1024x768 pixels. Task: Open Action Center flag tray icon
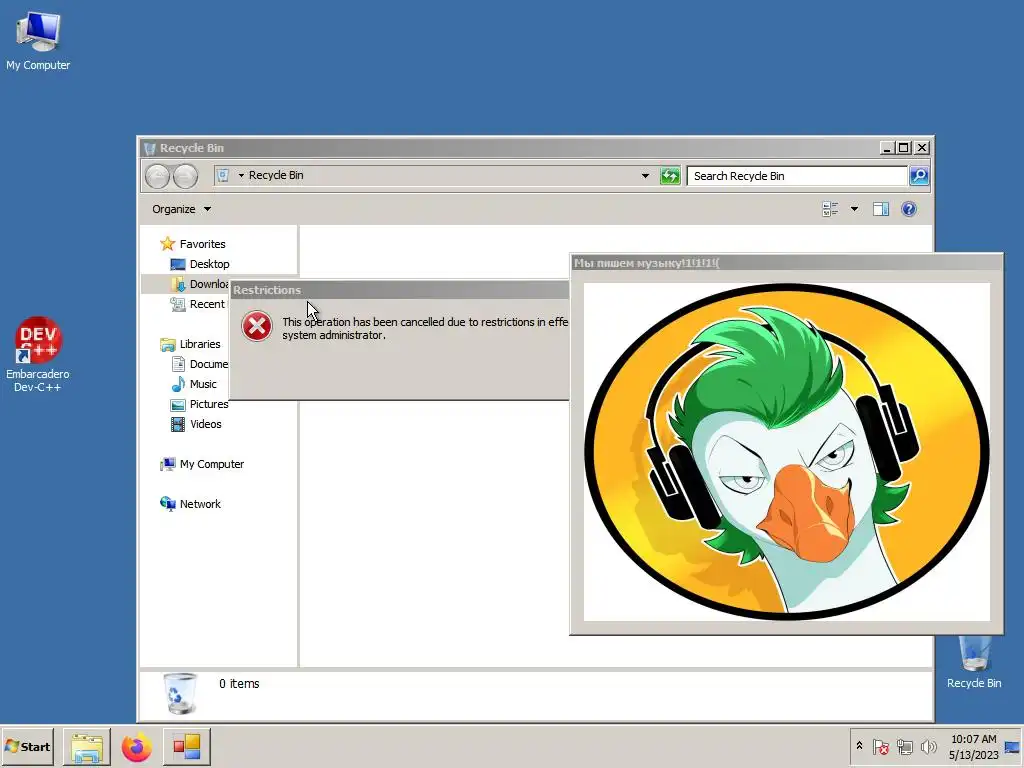click(880, 746)
